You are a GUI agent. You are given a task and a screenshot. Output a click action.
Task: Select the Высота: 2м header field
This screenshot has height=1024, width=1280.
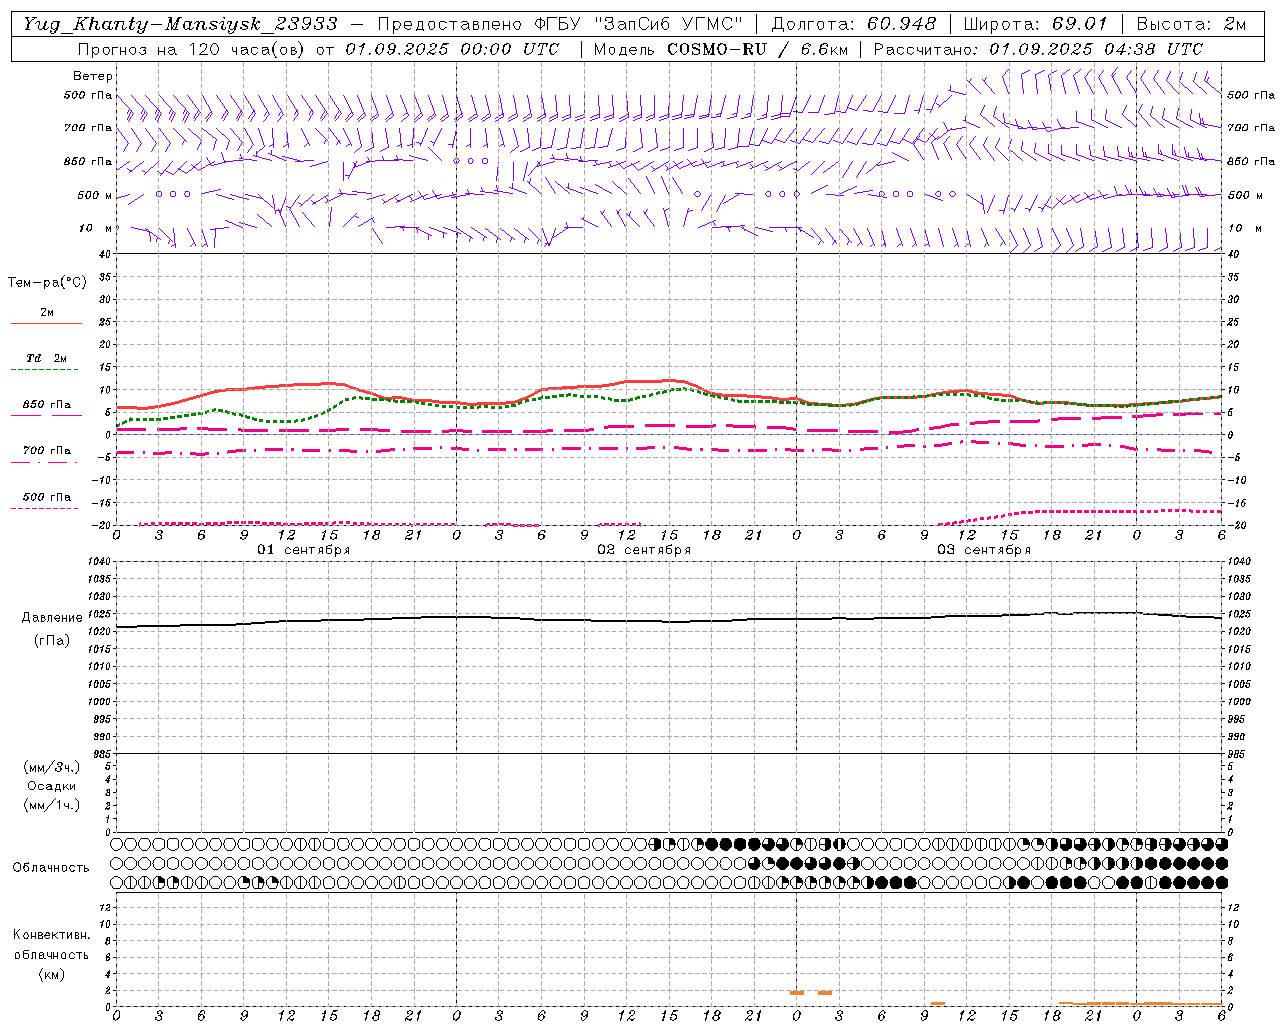(x=1191, y=24)
